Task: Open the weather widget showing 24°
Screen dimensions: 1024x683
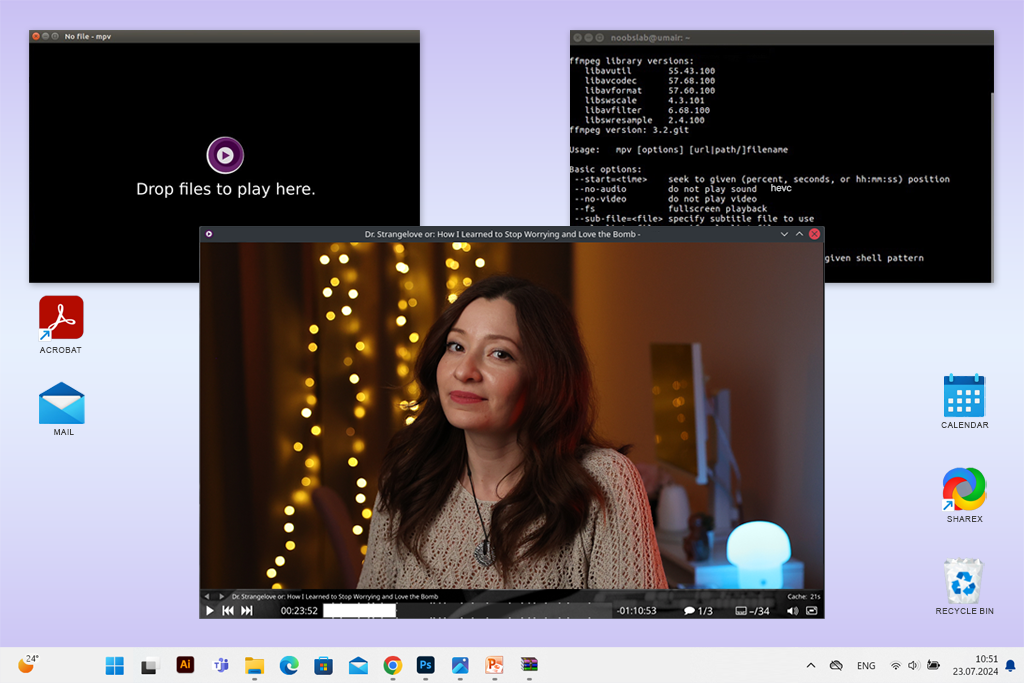Action: (x=28, y=664)
